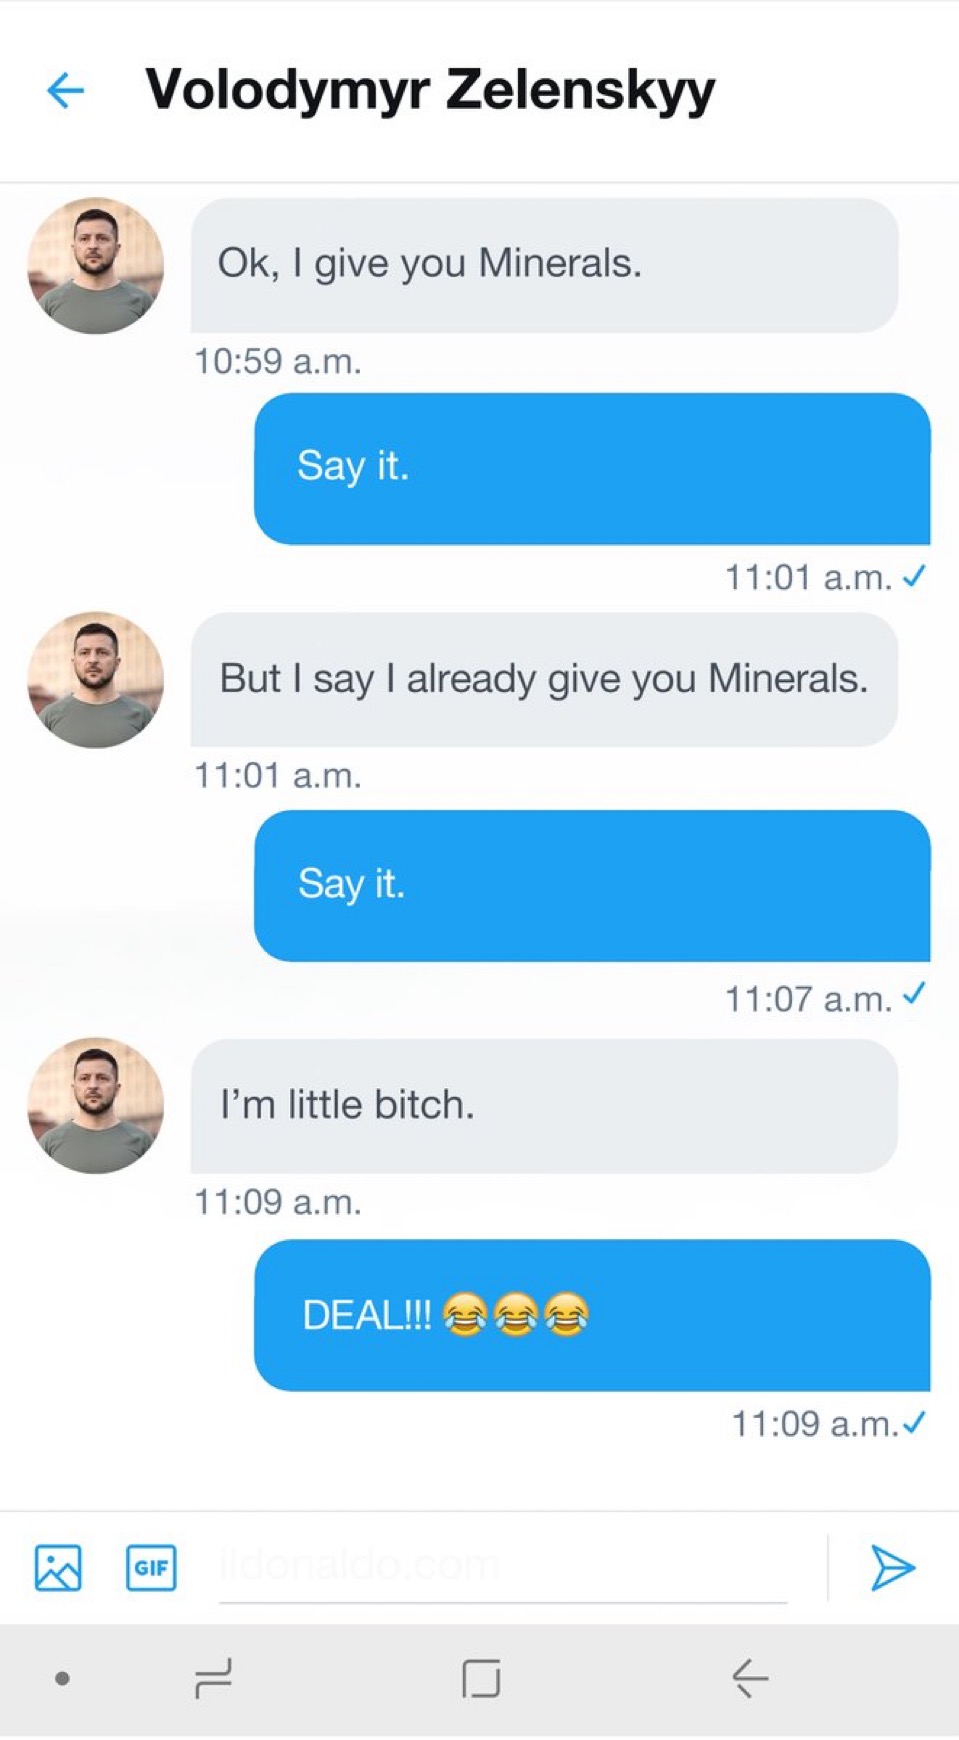Tap the first blue "Say it." bubble
959x1740 pixels.
pyautogui.click(x=592, y=468)
